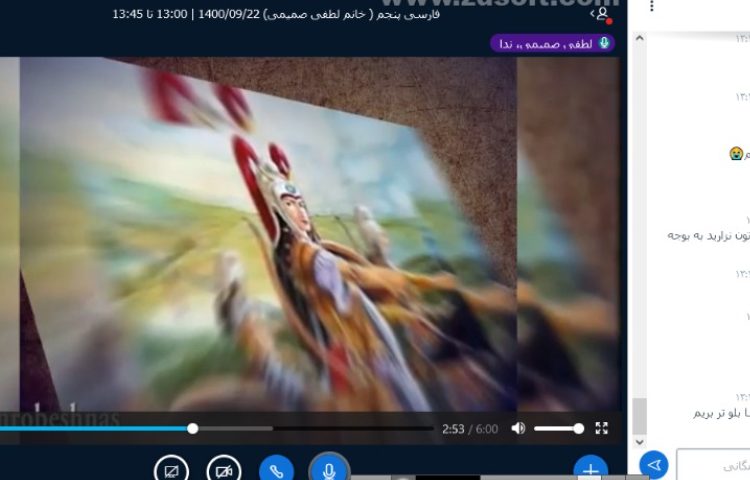Viewport: 750px width, 480px height.
Task: Toggle the microphone button
Action: click(x=329, y=469)
